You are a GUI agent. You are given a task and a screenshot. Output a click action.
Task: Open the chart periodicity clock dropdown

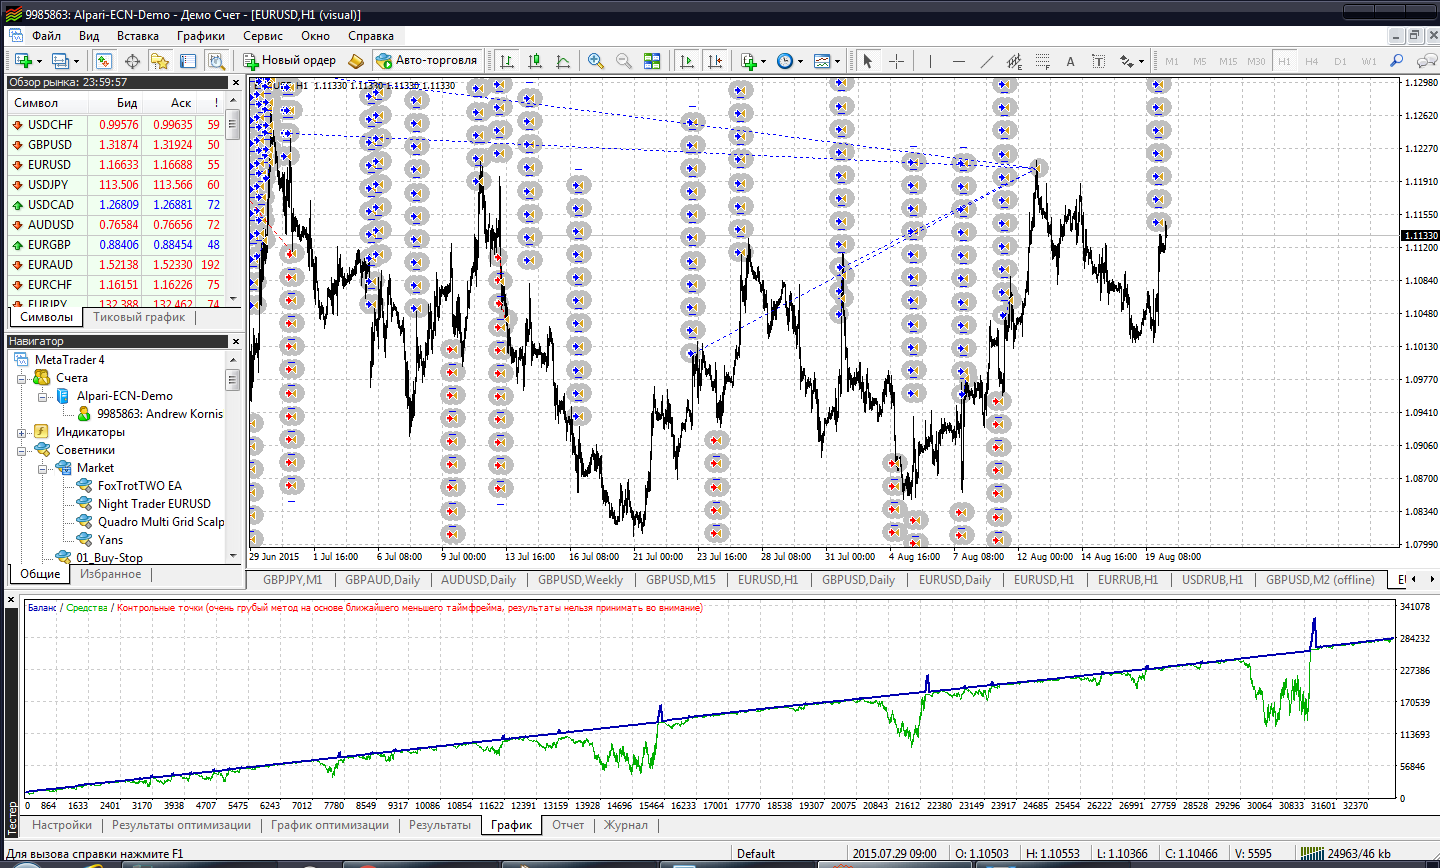point(786,61)
